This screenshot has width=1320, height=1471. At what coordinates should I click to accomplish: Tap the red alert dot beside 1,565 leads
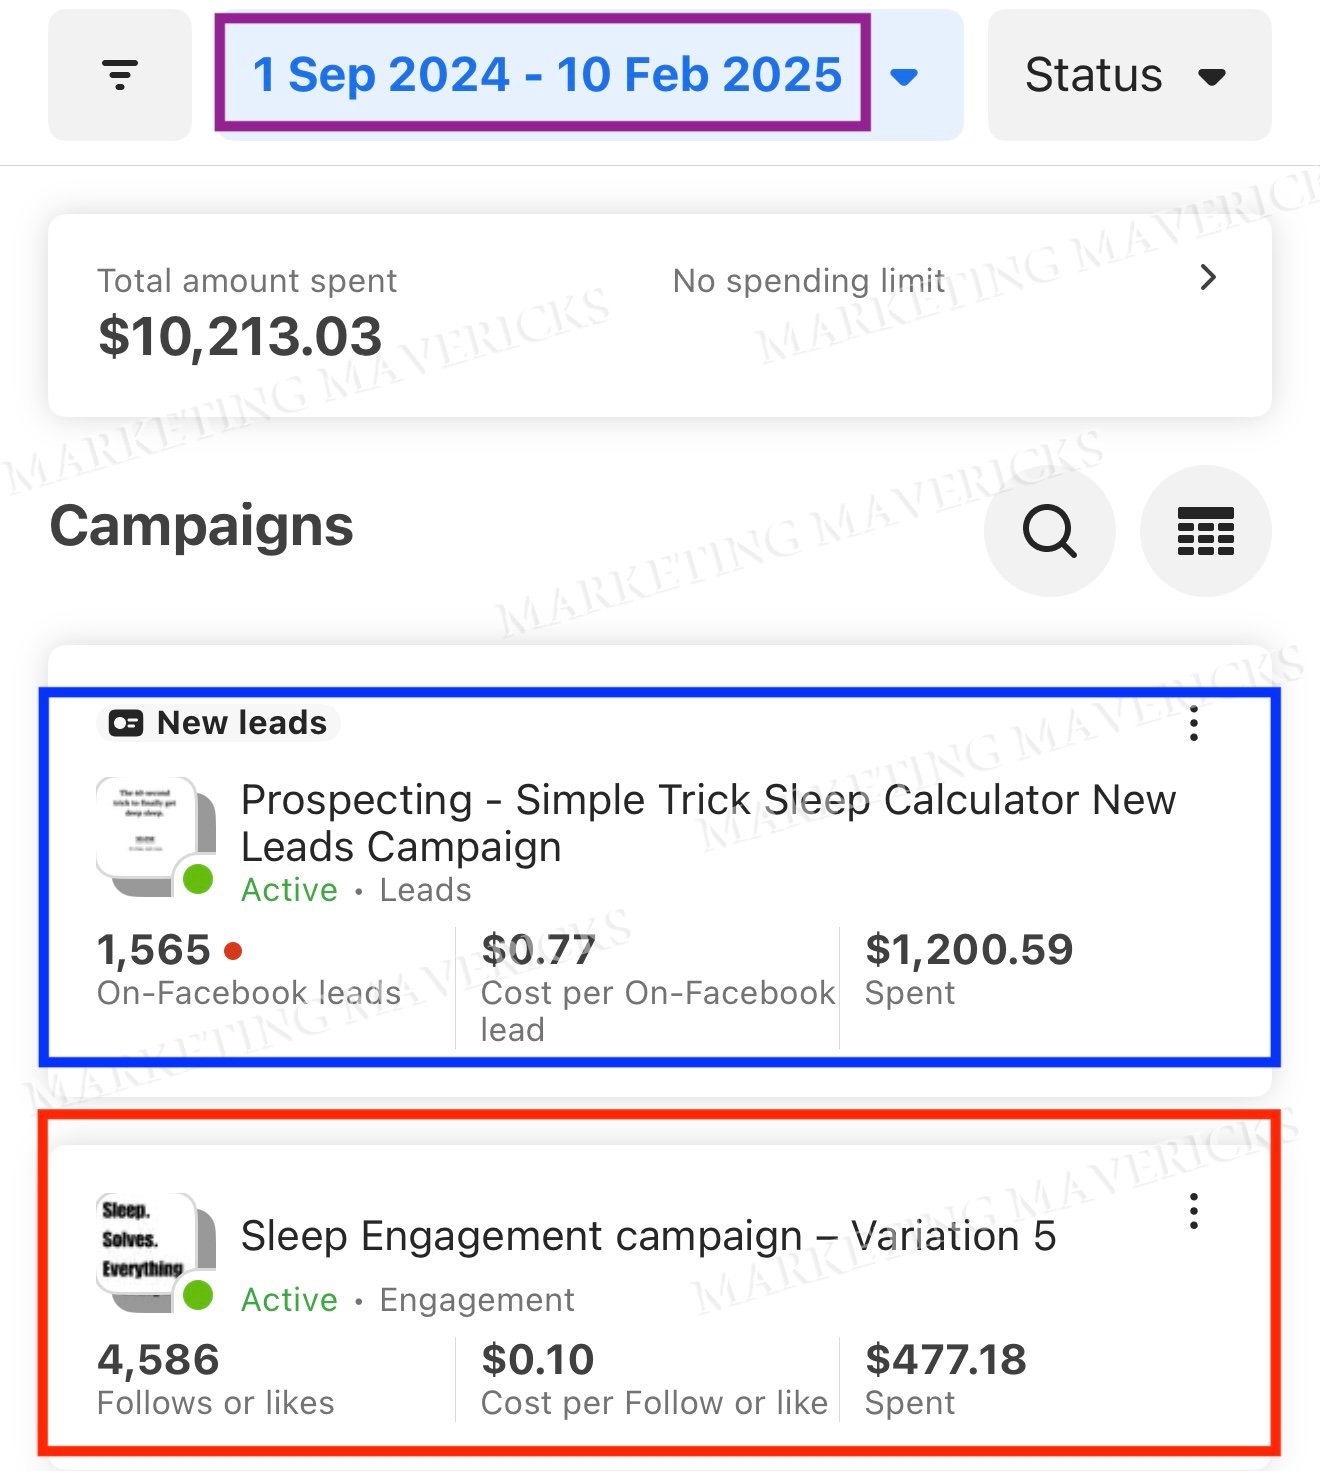[x=233, y=951]
